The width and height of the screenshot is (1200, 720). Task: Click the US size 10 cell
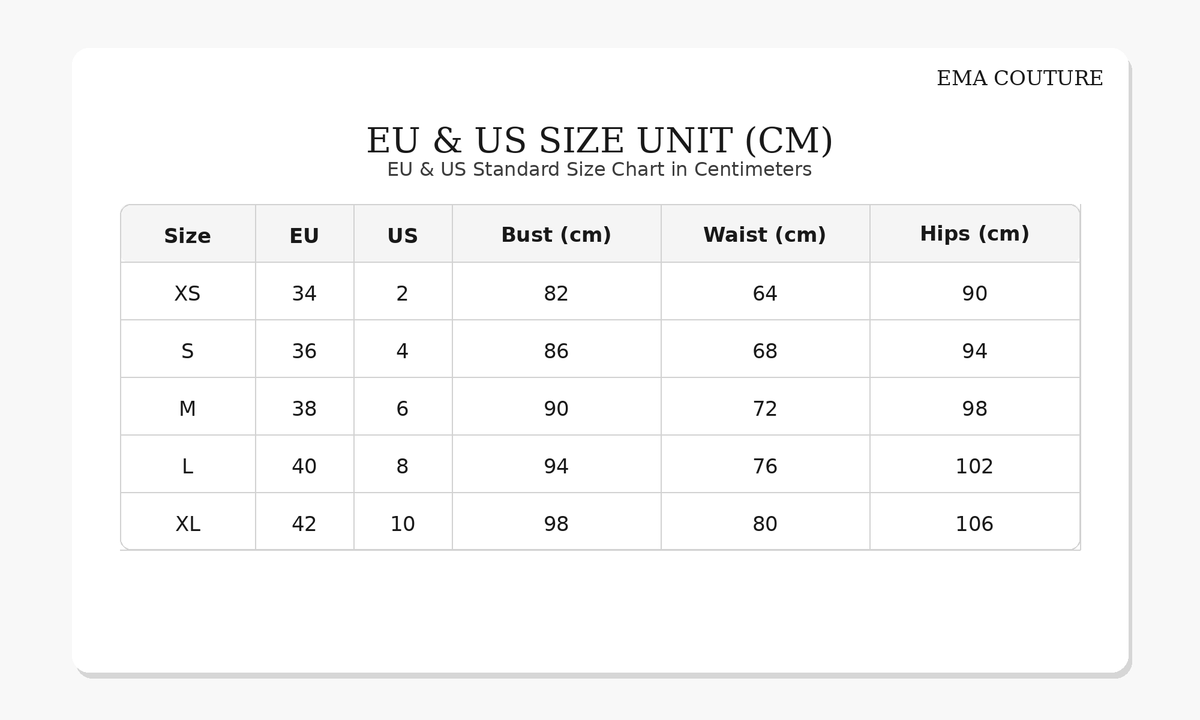(402, 524)
